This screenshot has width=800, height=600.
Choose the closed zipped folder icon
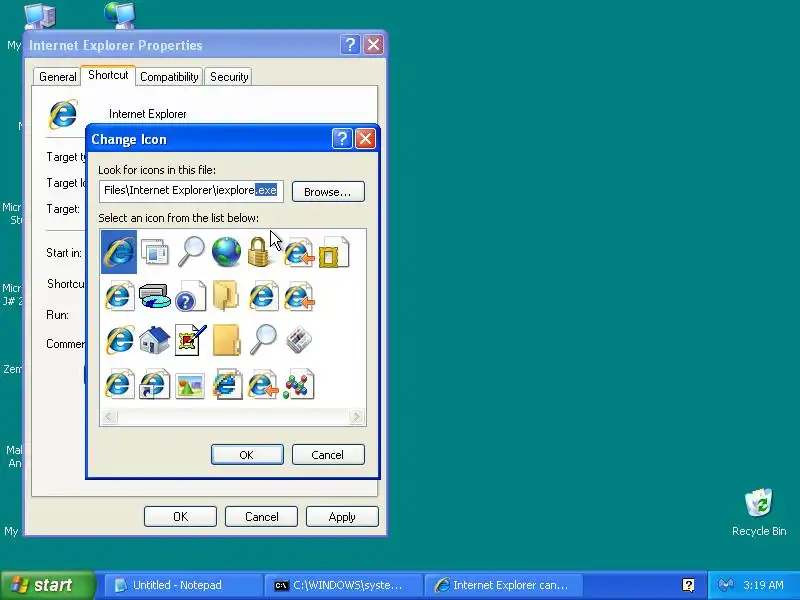coord(227,340)
